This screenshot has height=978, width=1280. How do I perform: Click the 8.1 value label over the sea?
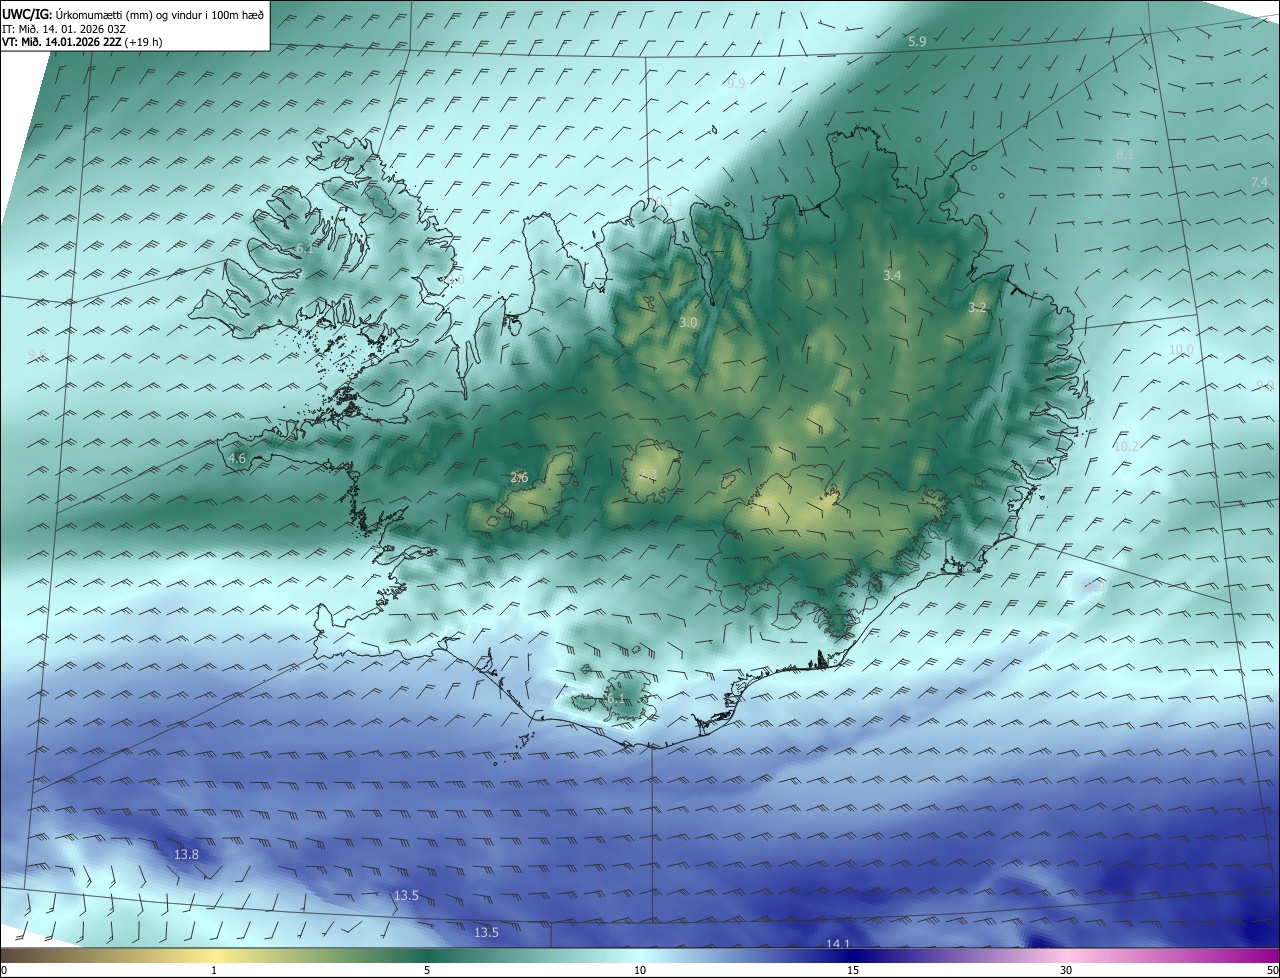1124,154
